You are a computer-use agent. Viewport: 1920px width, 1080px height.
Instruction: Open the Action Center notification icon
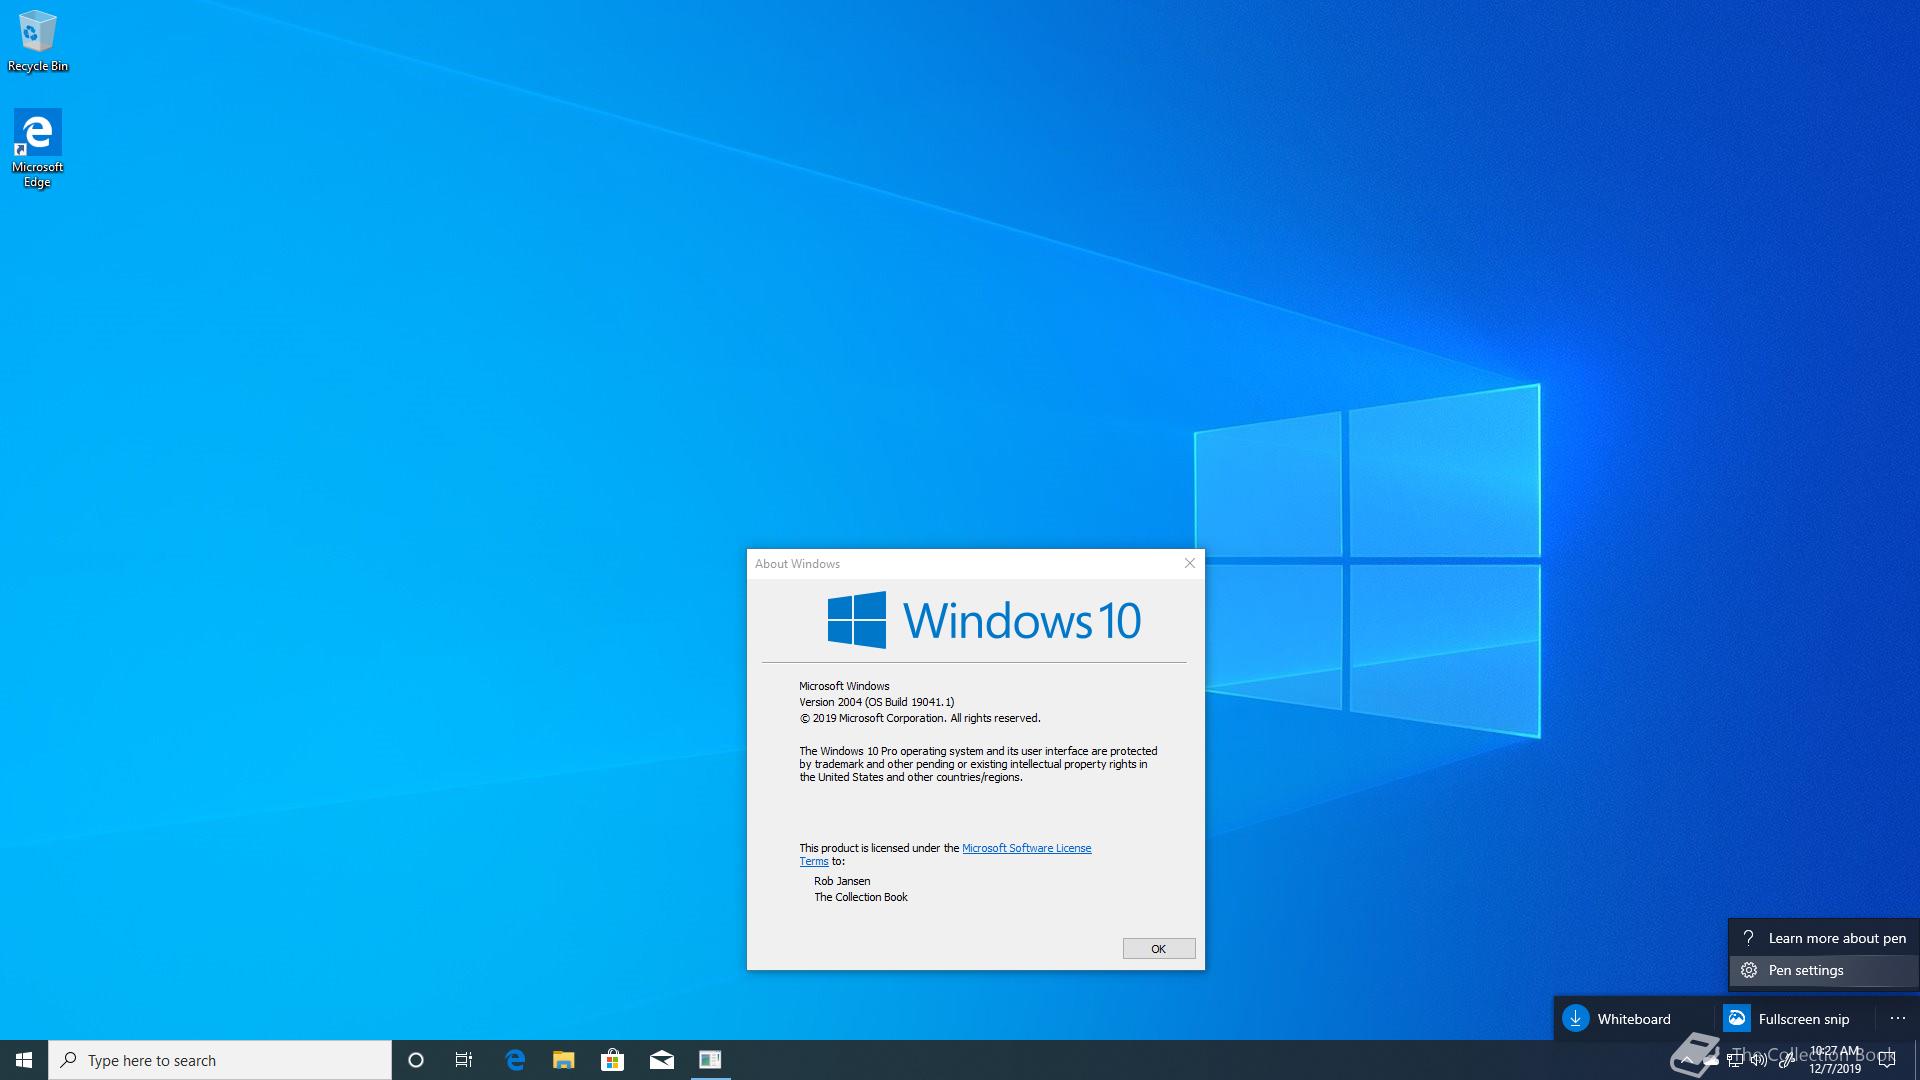pyautogui.click(x=1887, y=1060)
